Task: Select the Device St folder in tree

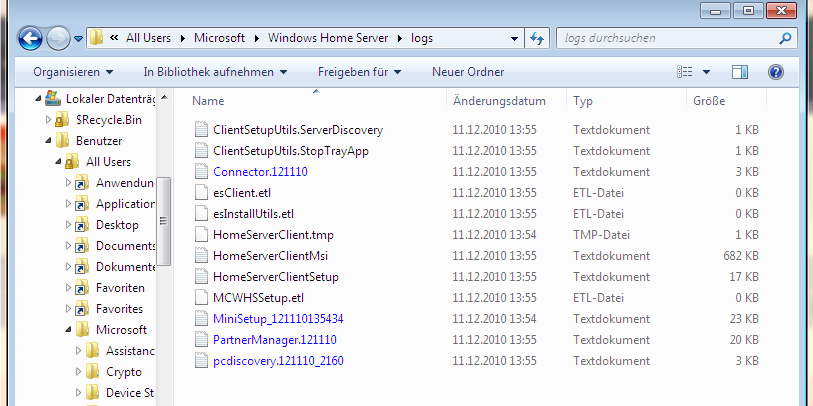Action: [x=130, y=393]
